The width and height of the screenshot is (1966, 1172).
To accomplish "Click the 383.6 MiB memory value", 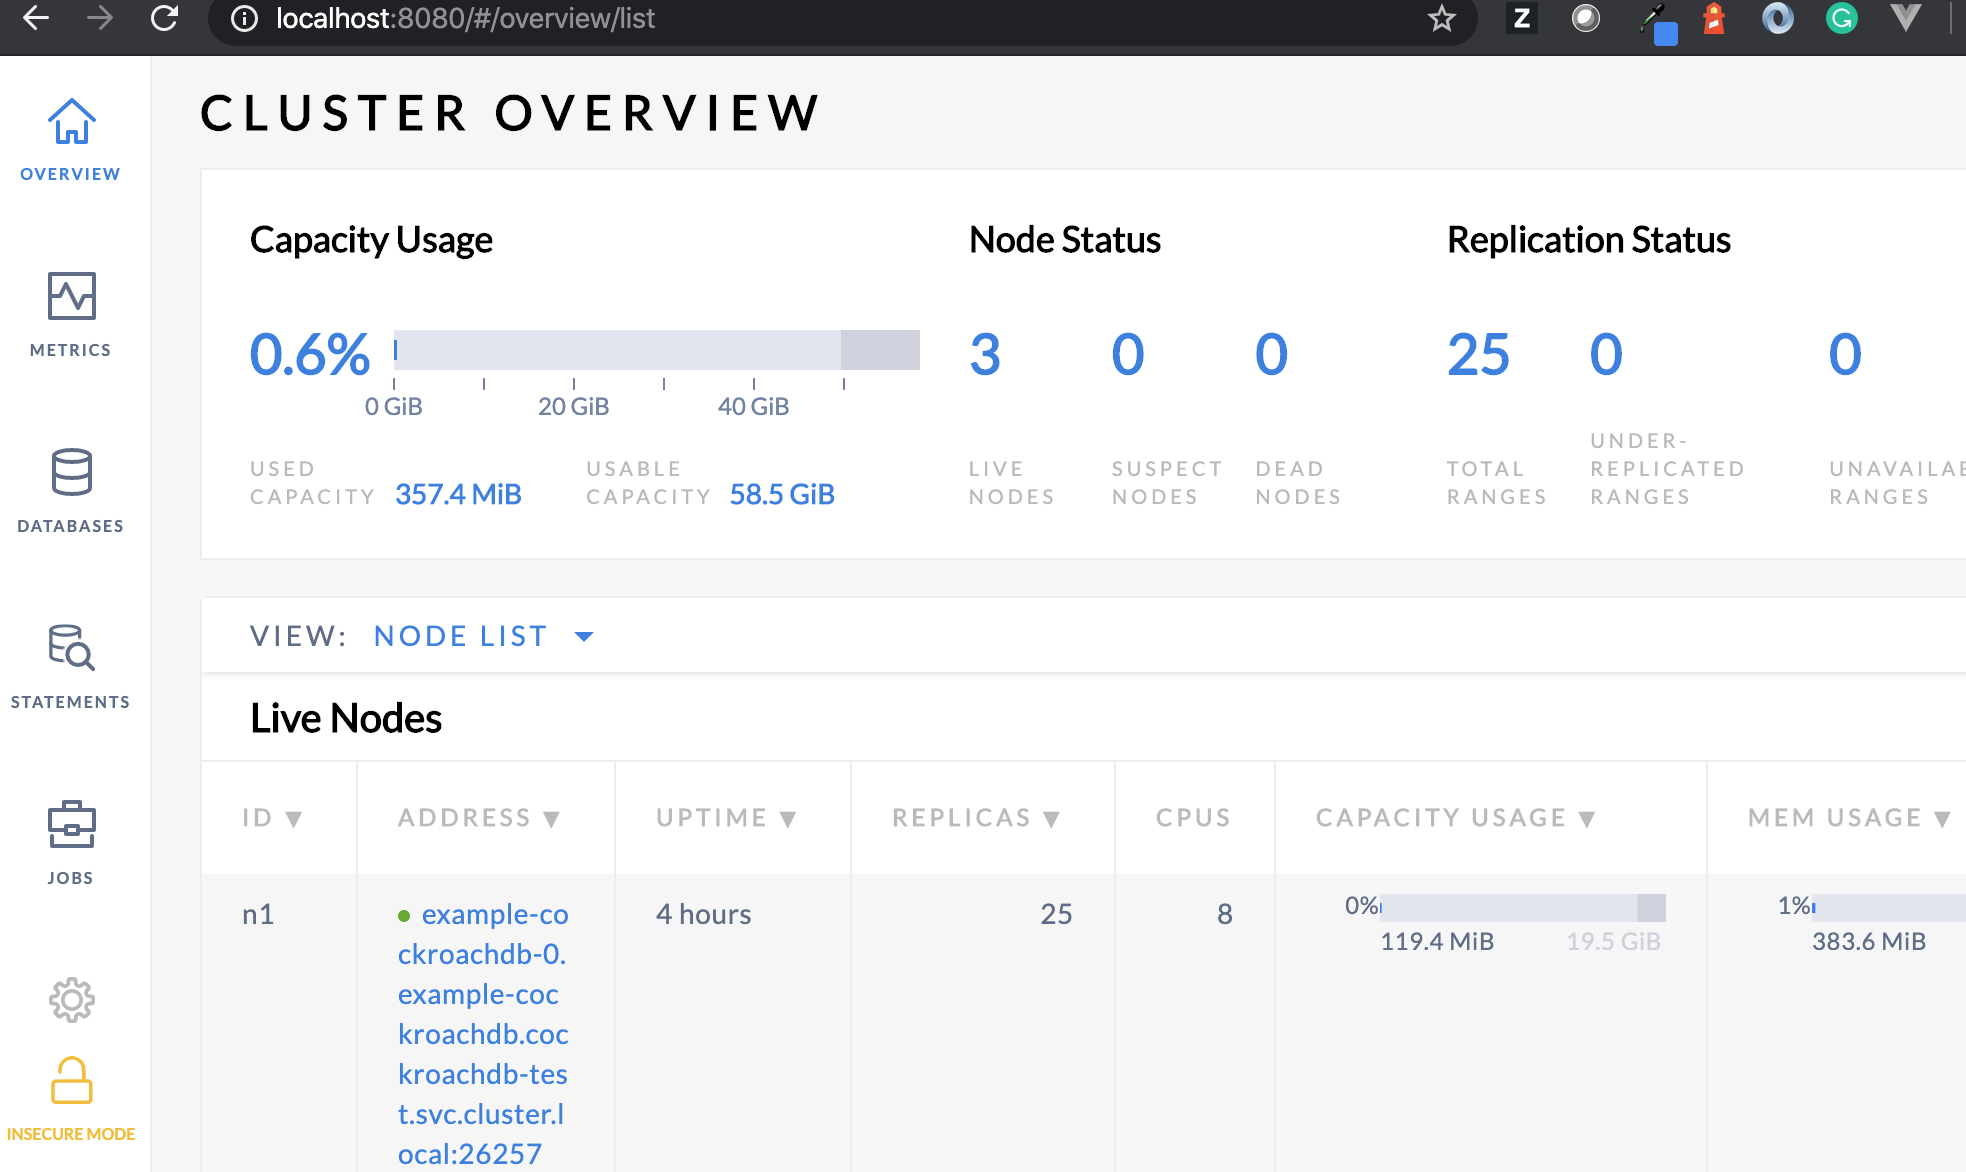I will tap(1869, 941).
